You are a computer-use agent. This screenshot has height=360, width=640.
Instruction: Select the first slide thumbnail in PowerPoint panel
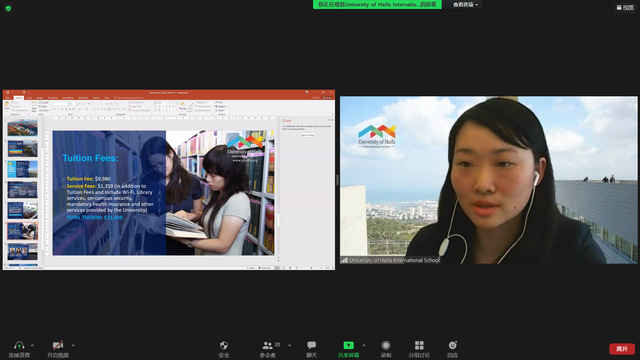click(22, 128)
